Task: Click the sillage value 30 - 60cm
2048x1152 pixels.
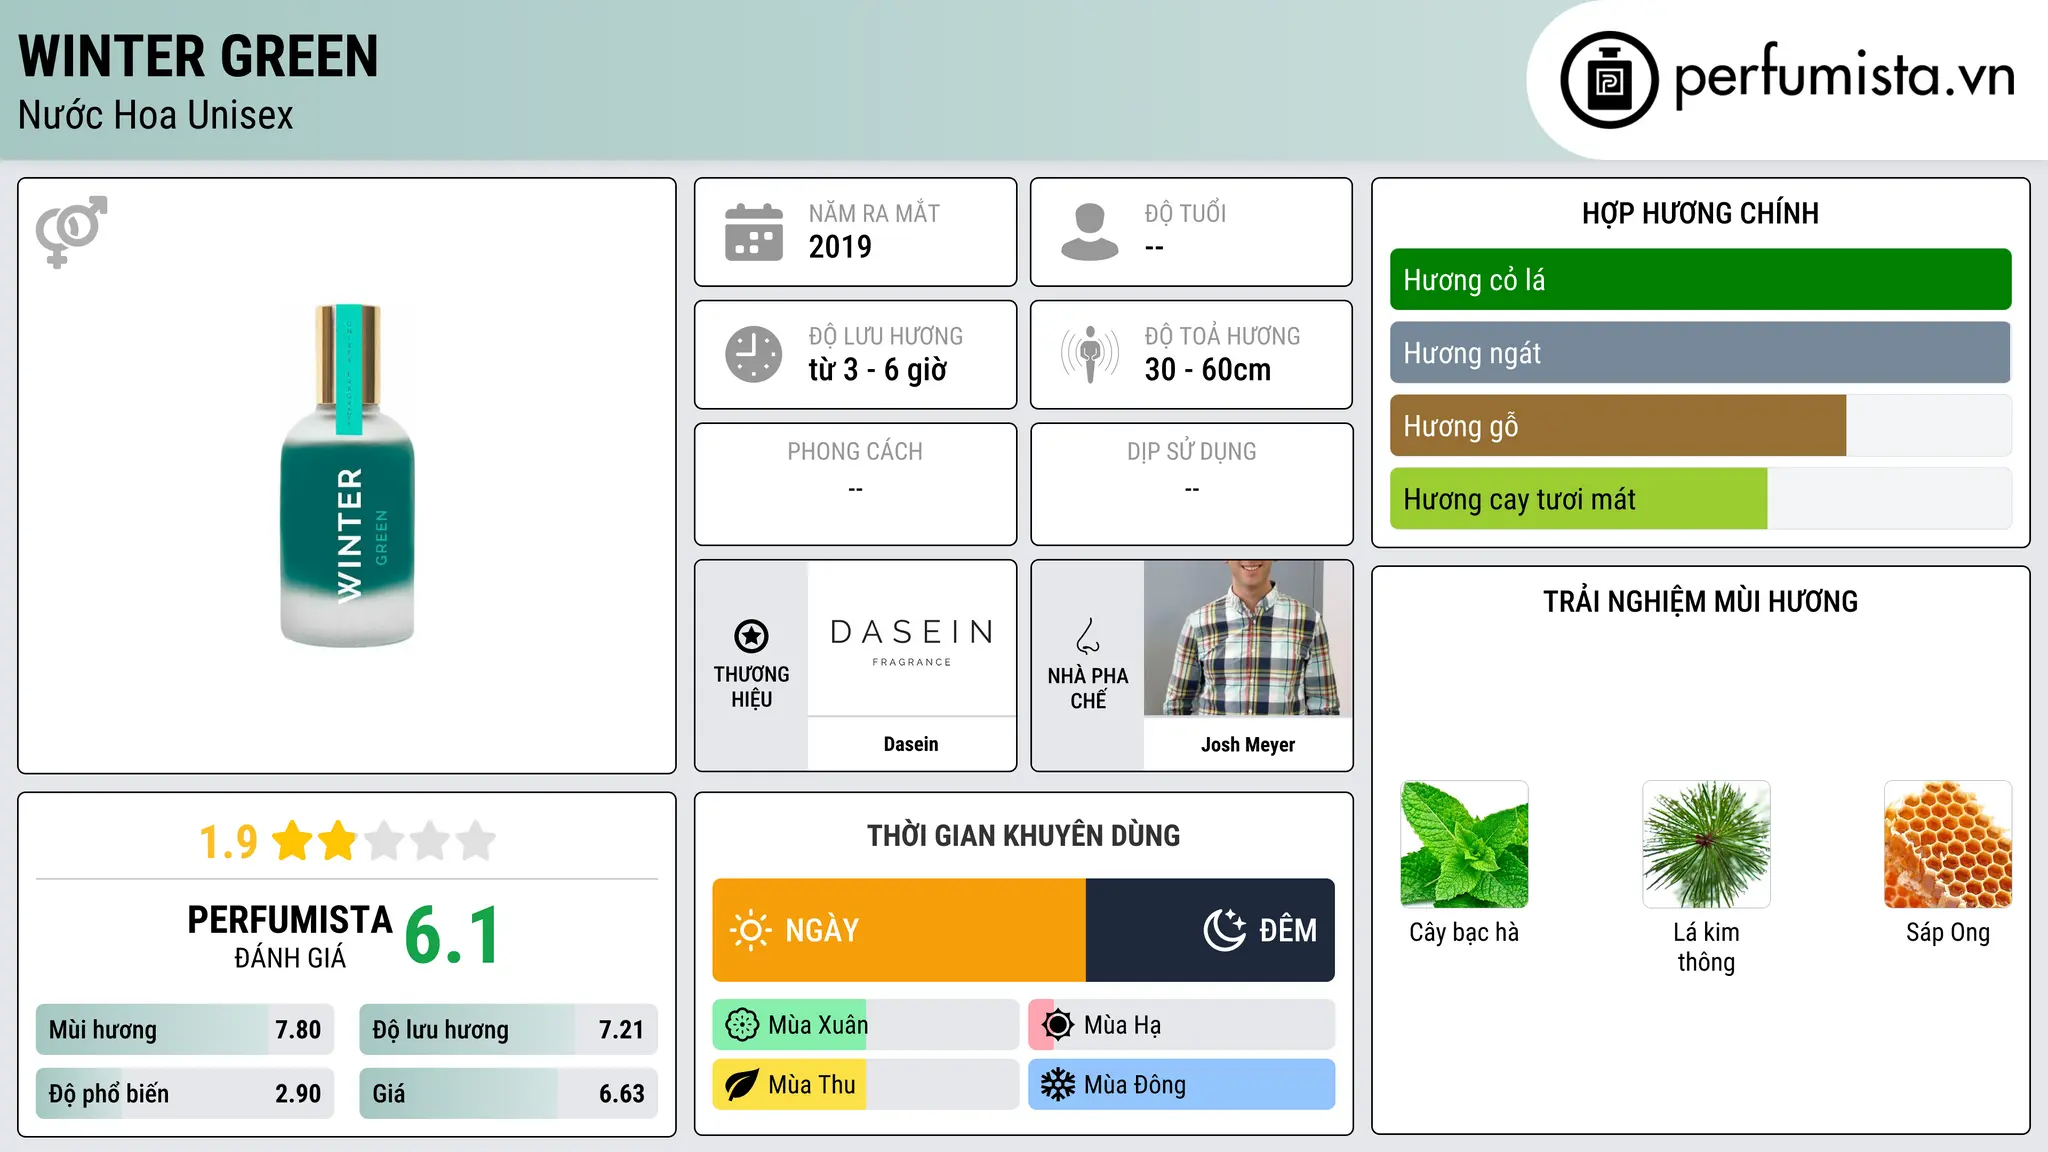Action: [1208, 370]
